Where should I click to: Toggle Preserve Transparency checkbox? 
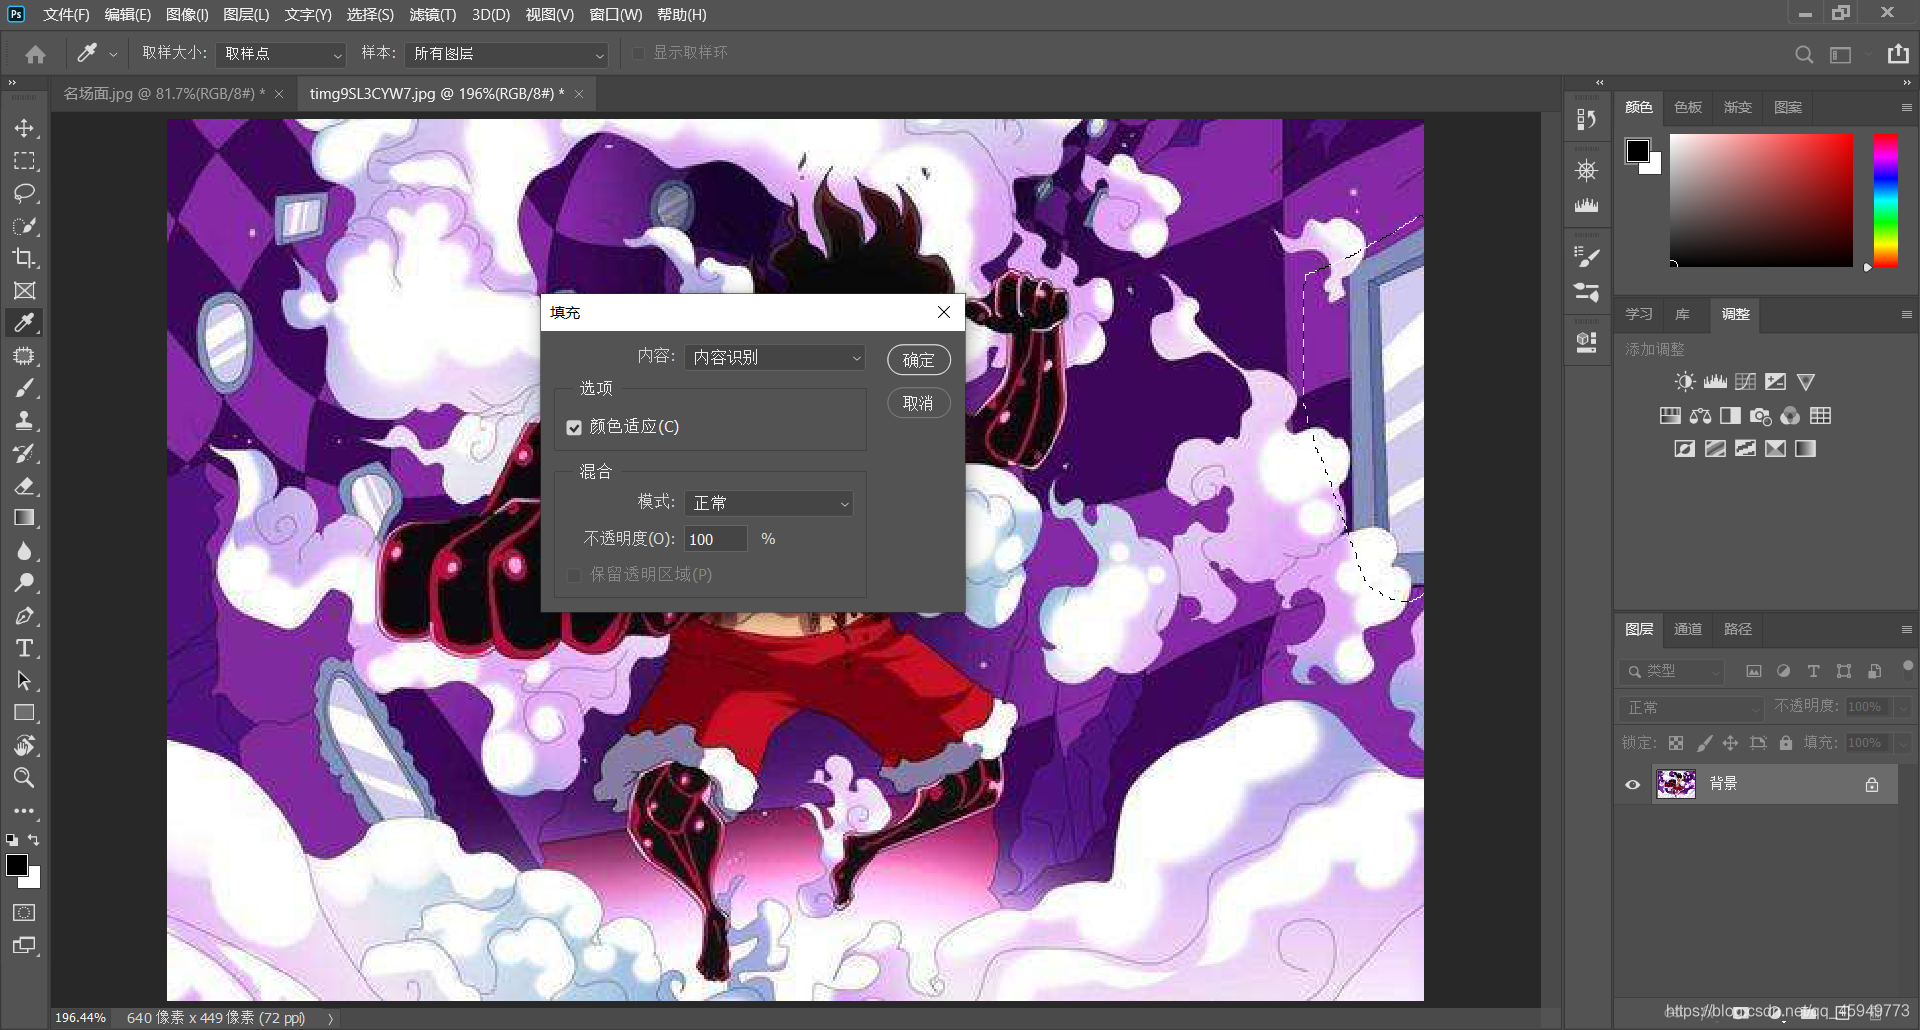click(x=574, y=575)
